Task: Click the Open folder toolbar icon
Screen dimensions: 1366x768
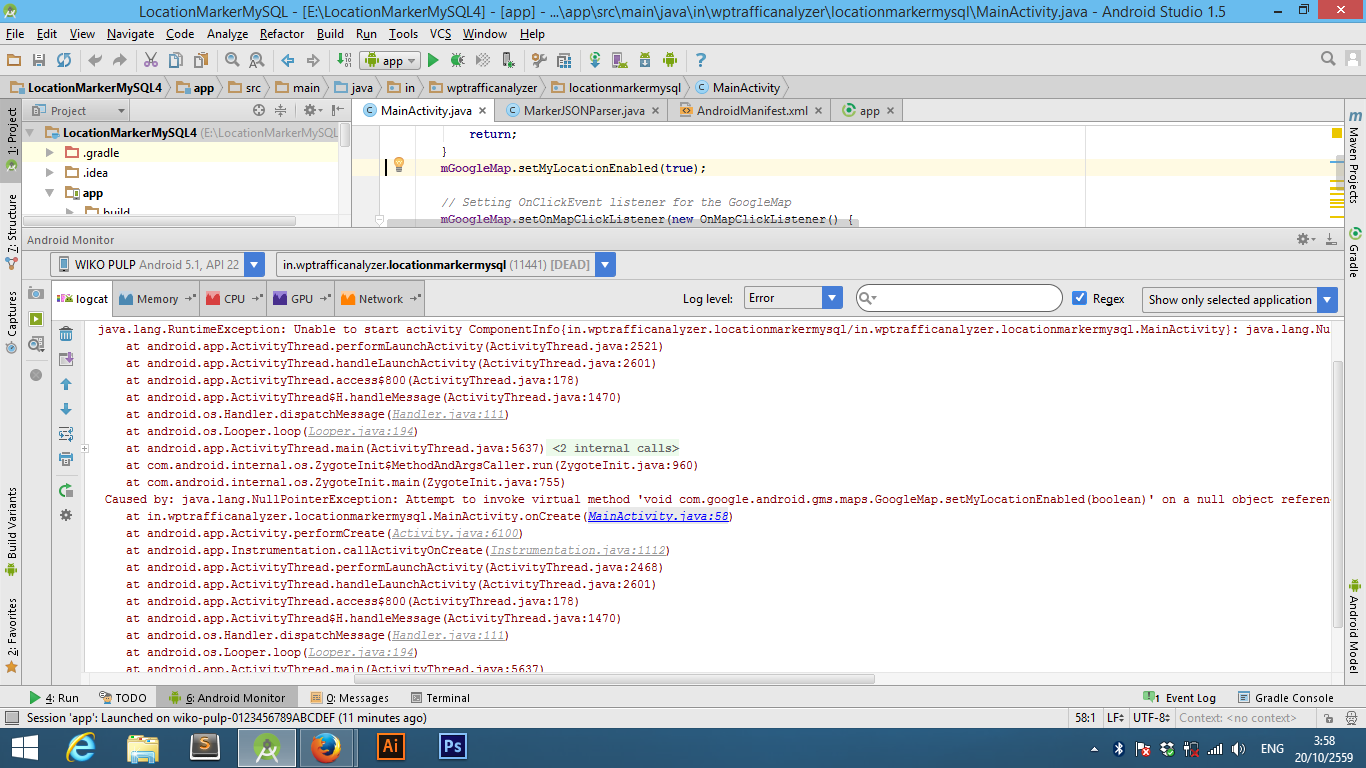Action: [14, 60]
